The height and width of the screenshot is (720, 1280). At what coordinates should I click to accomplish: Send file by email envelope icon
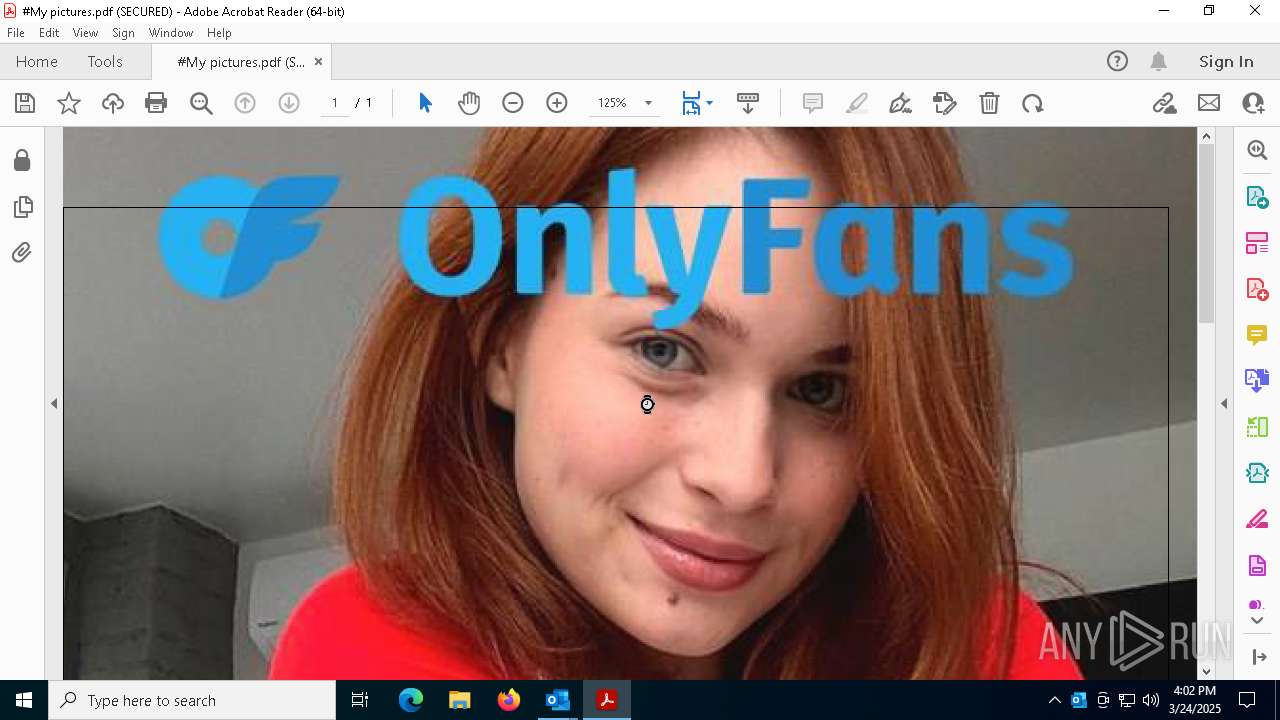click(1209, 103)
